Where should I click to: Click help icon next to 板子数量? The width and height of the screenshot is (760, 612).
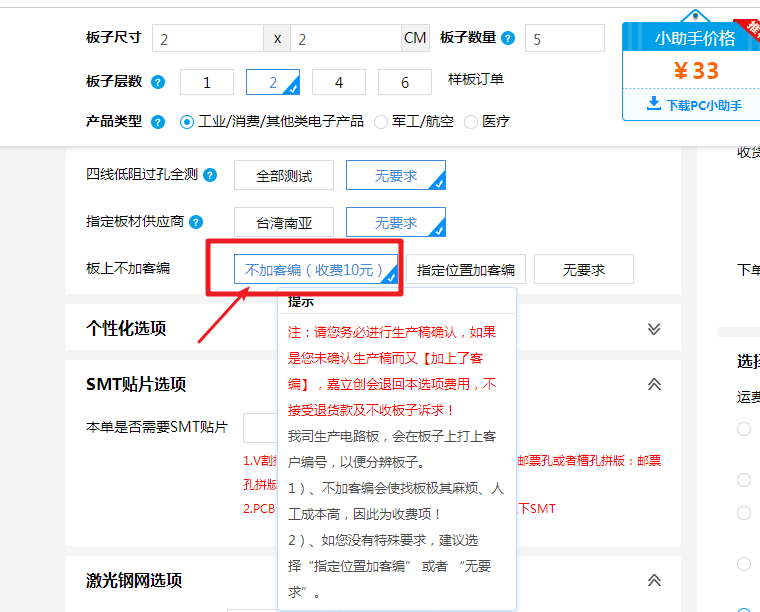(508, 38)
